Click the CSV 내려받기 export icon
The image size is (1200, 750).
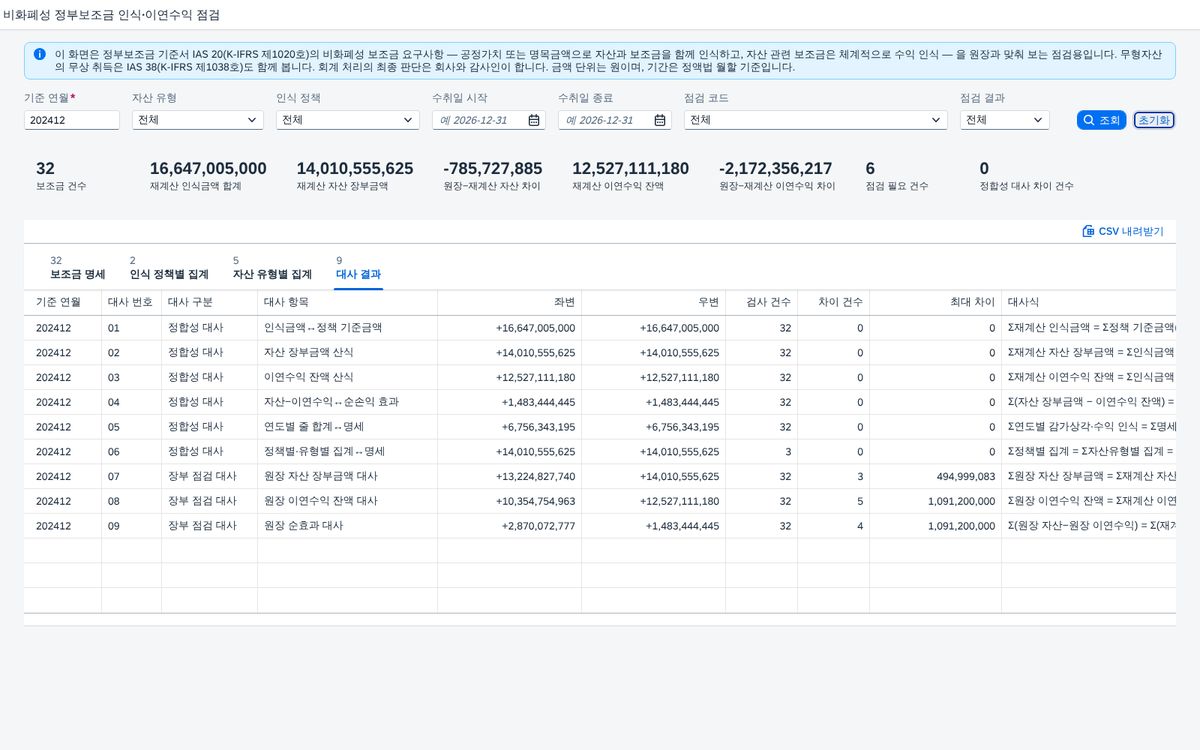[1088, 231]
